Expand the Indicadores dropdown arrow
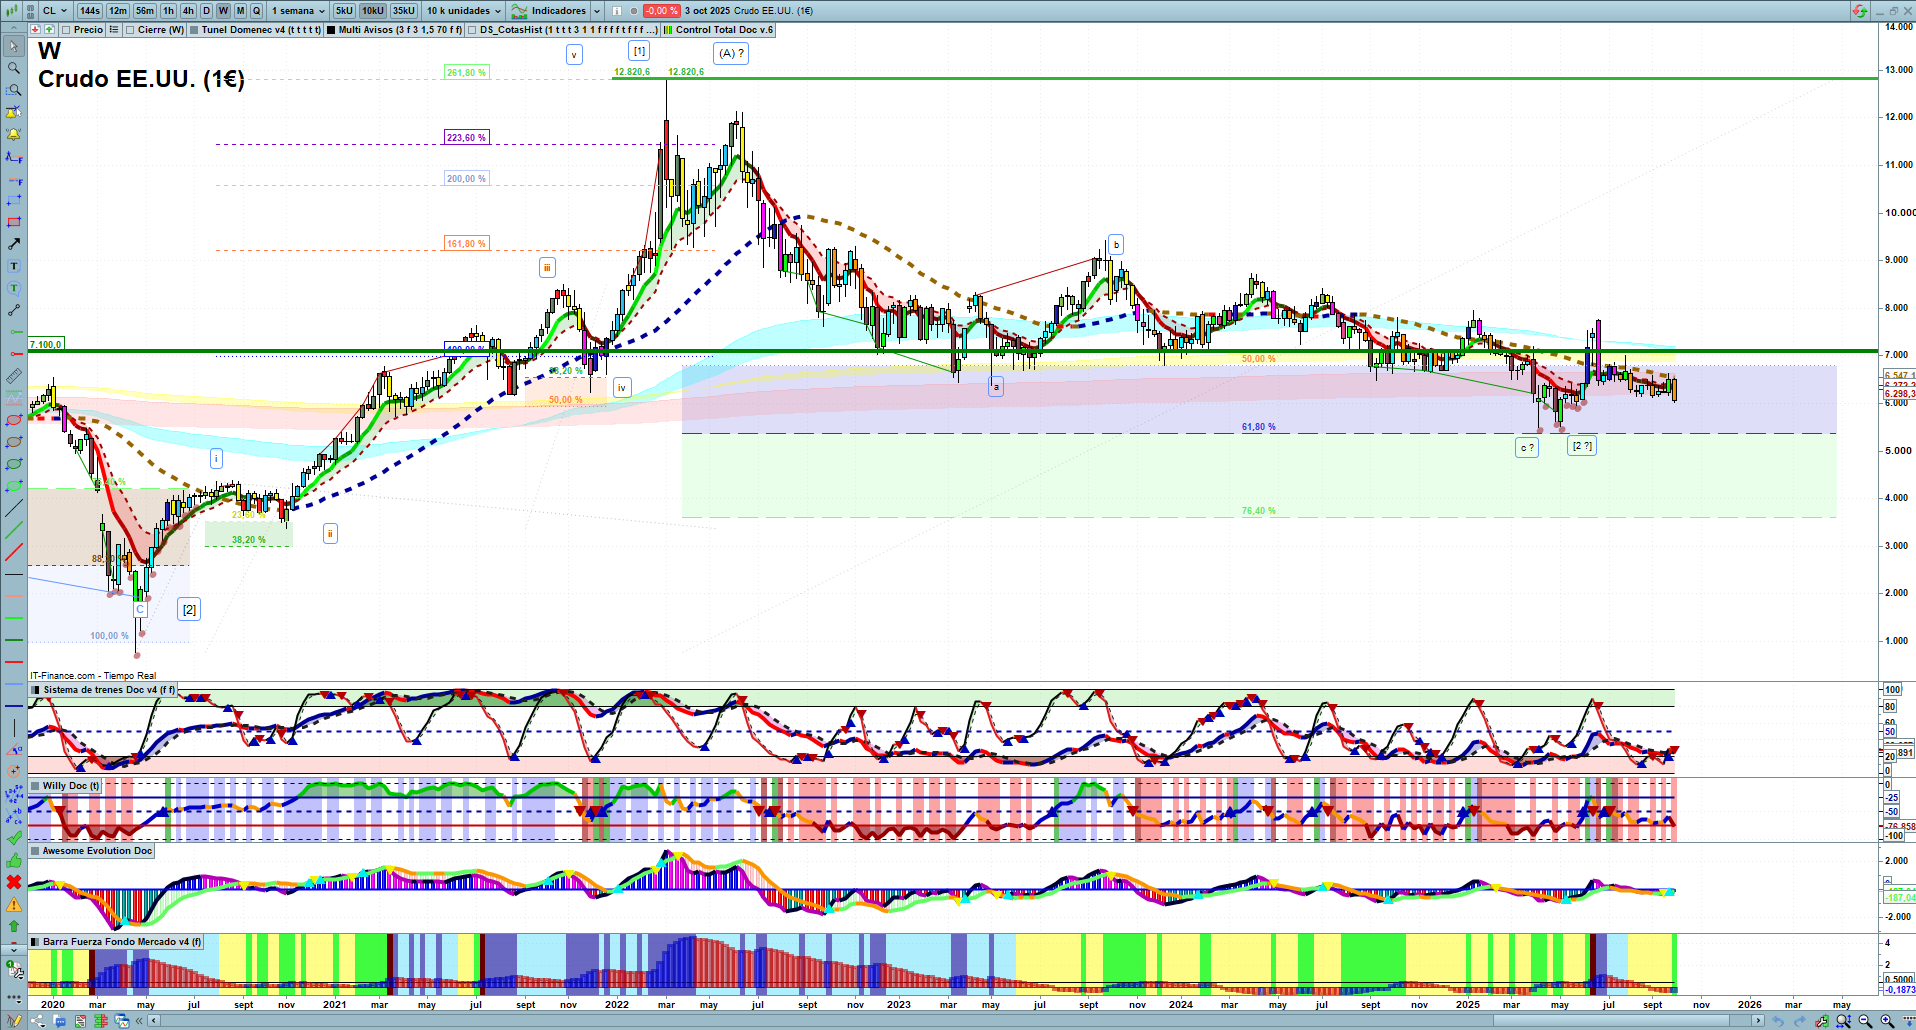This screenshot has height=1030, width=1916. pyautogui.click(x=597, y=11)
